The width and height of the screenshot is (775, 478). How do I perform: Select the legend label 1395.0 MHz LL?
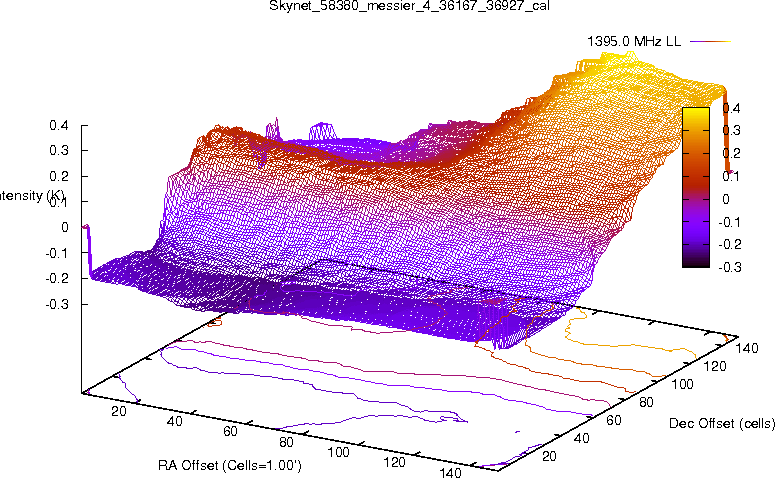[x=634, y=42]
